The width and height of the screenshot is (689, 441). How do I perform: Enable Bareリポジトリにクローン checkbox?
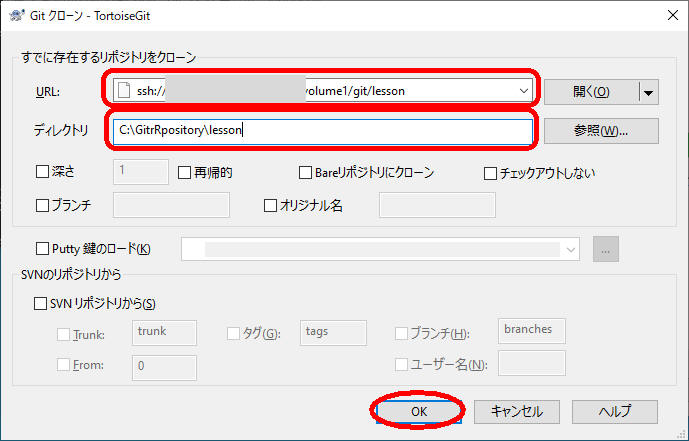[x=306, y=172]
